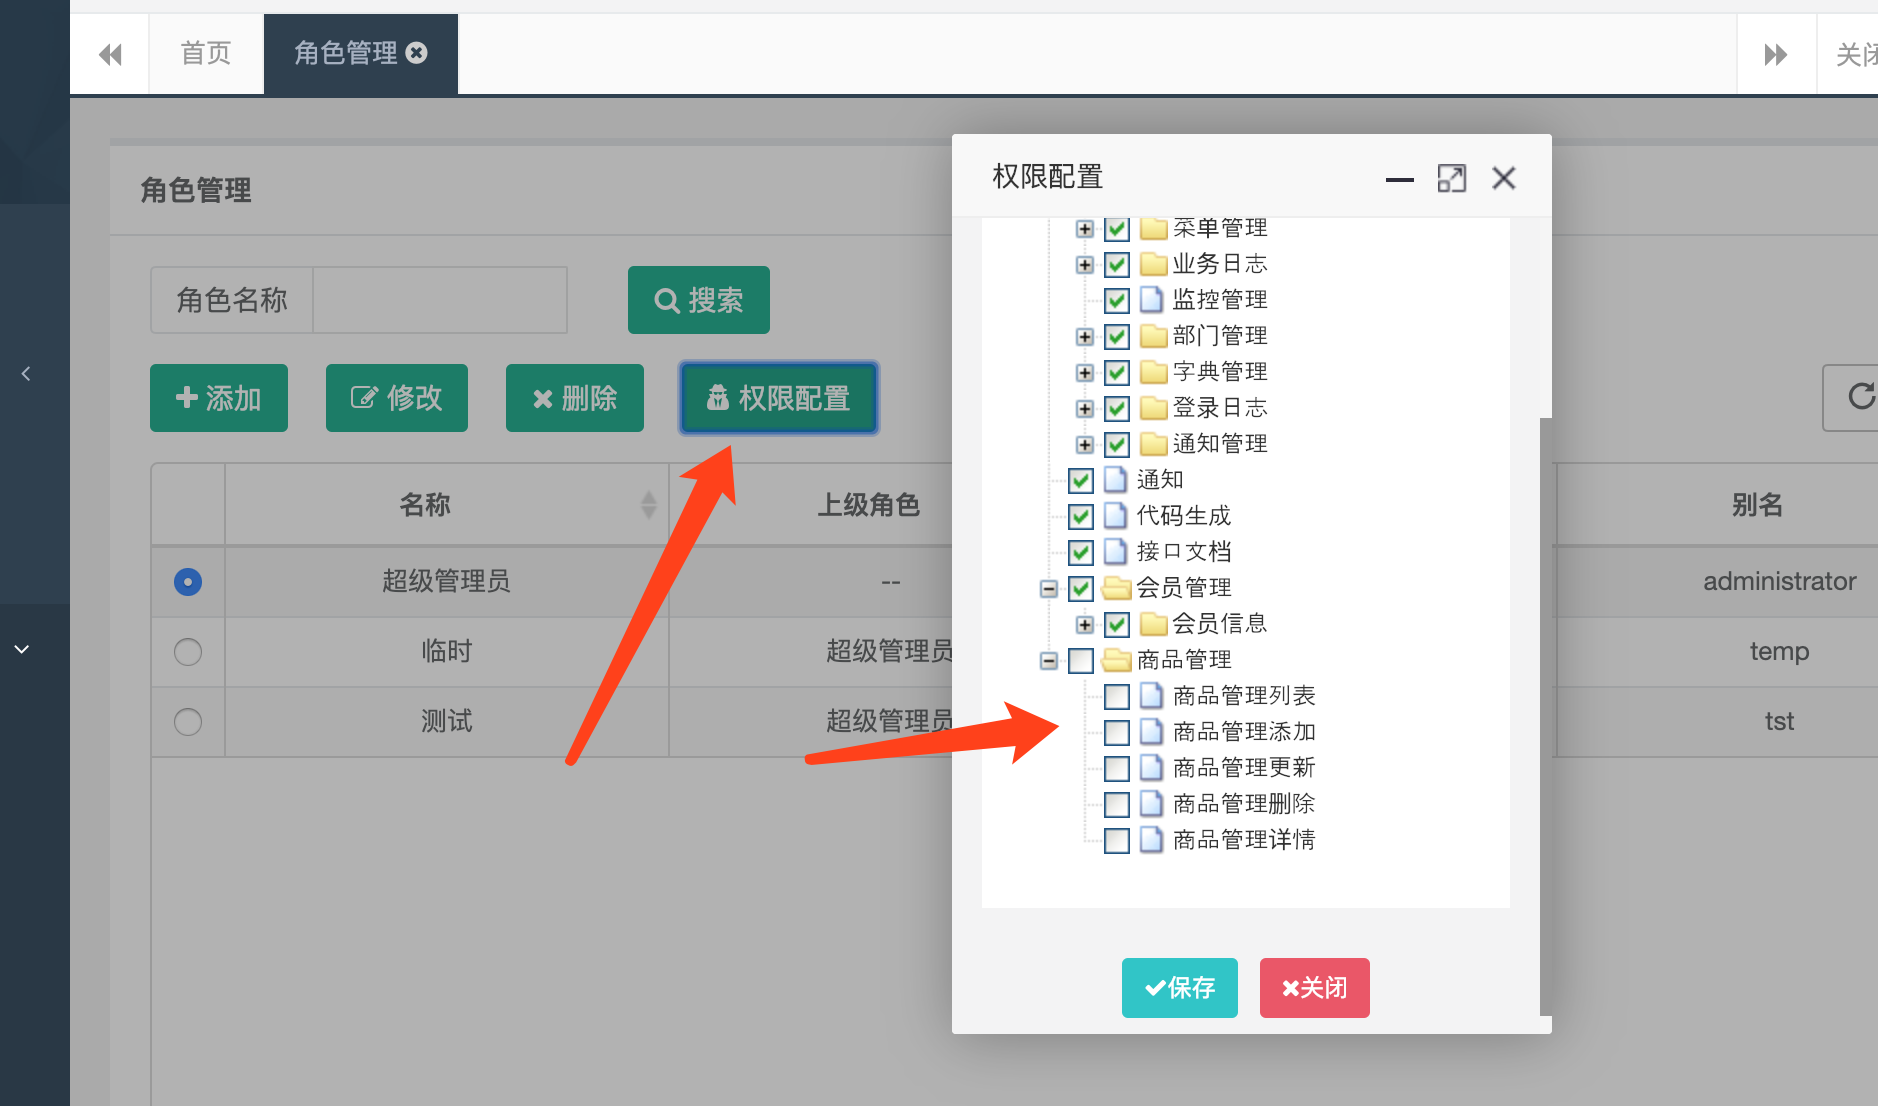Click the 接口文档 file icon

click(x=1116, y=551)
